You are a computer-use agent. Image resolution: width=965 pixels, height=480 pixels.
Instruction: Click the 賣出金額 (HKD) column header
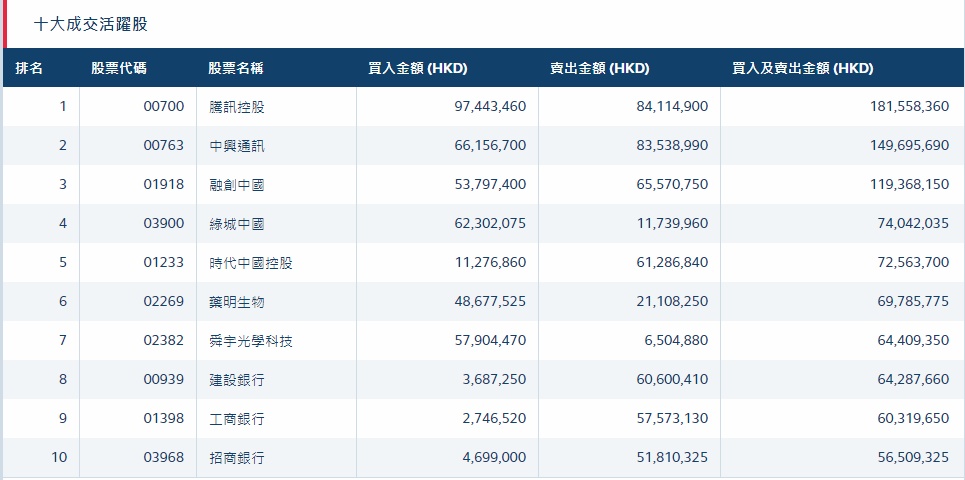point(599,68)
